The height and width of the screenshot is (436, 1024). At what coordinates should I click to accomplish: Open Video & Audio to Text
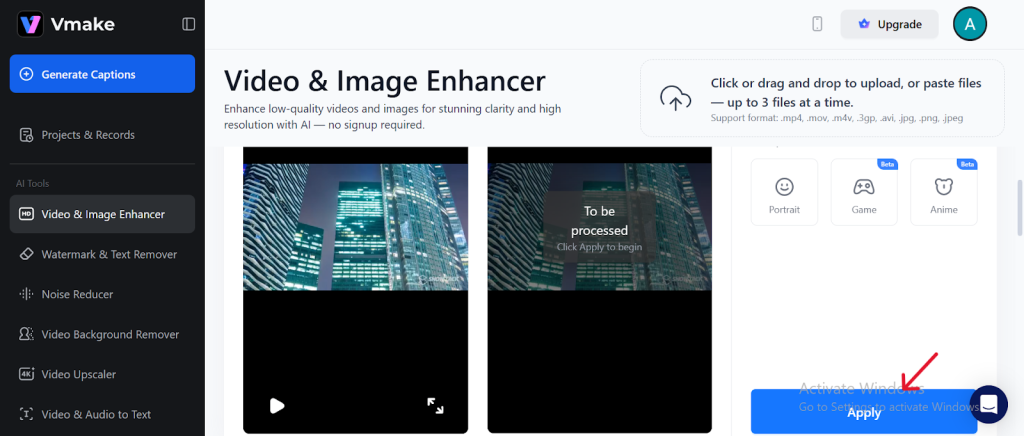(96, 414)
